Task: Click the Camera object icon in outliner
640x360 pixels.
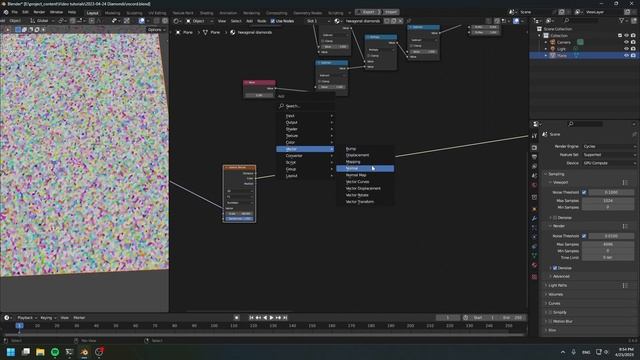Action: 553,42
